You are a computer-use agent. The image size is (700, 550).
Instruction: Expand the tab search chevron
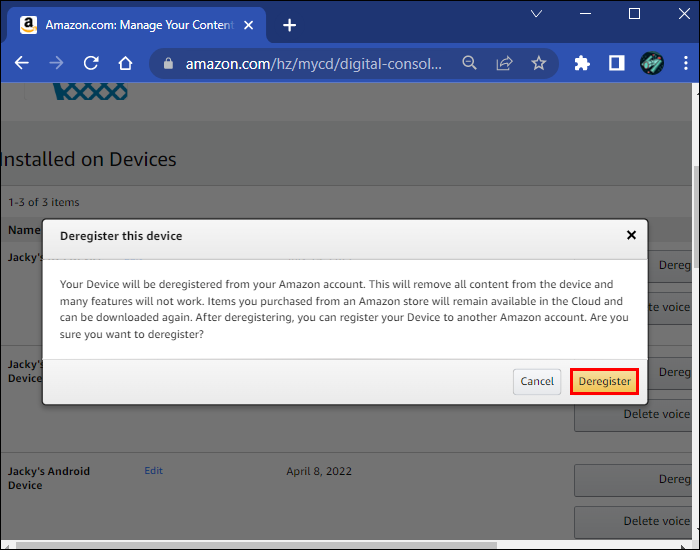537,14
